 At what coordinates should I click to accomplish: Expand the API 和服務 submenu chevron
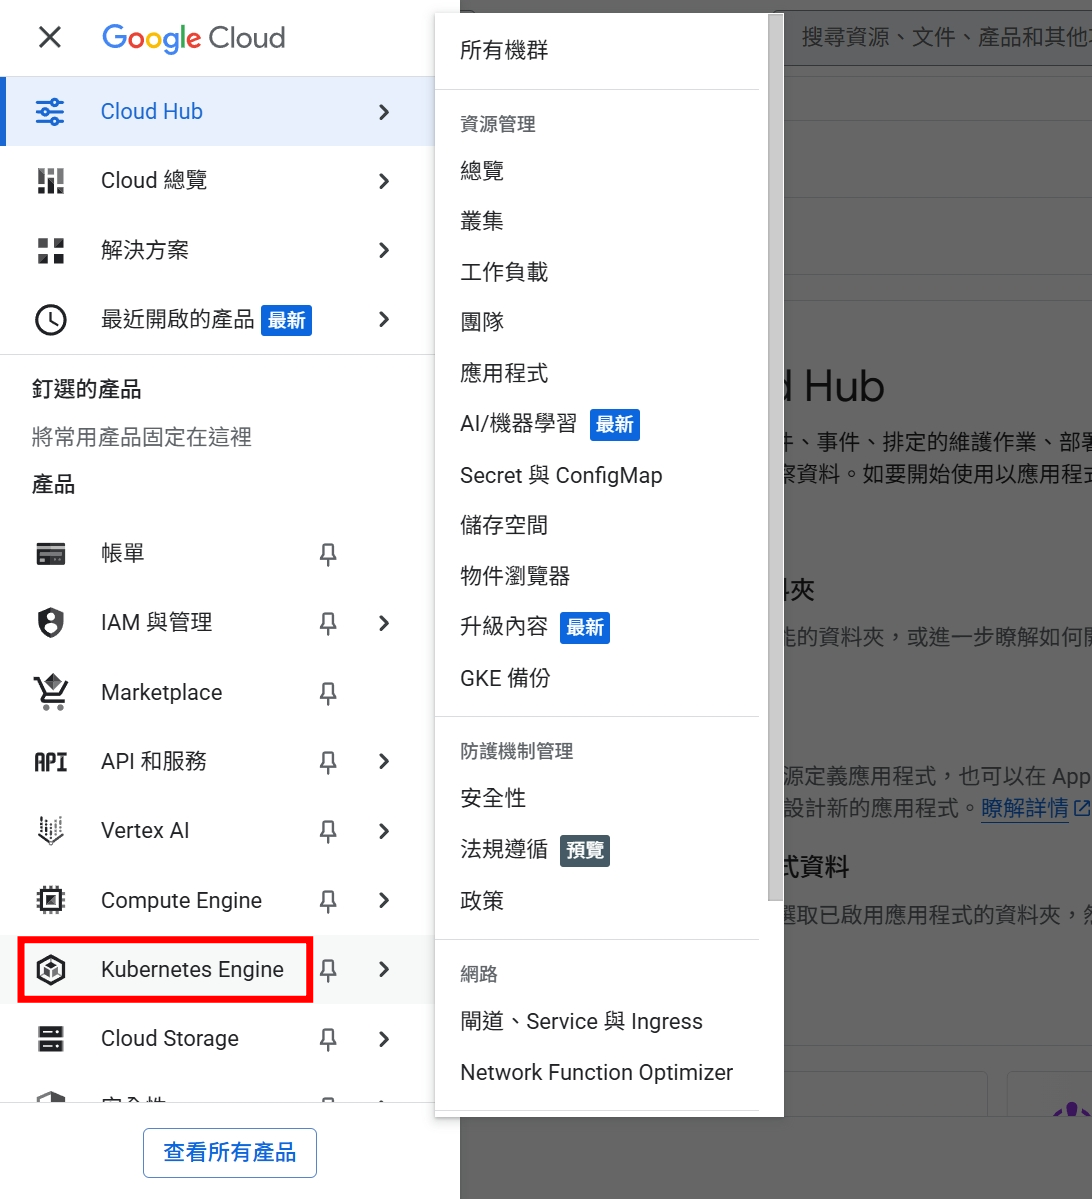click(384, 762)
